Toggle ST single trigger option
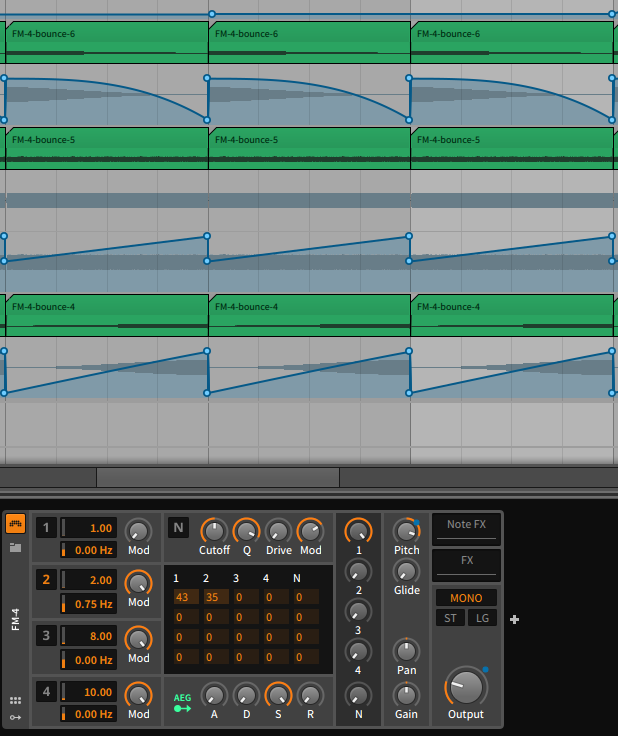Image resolution: width=618 pixels, height=736 pixels. click(450, 618)
